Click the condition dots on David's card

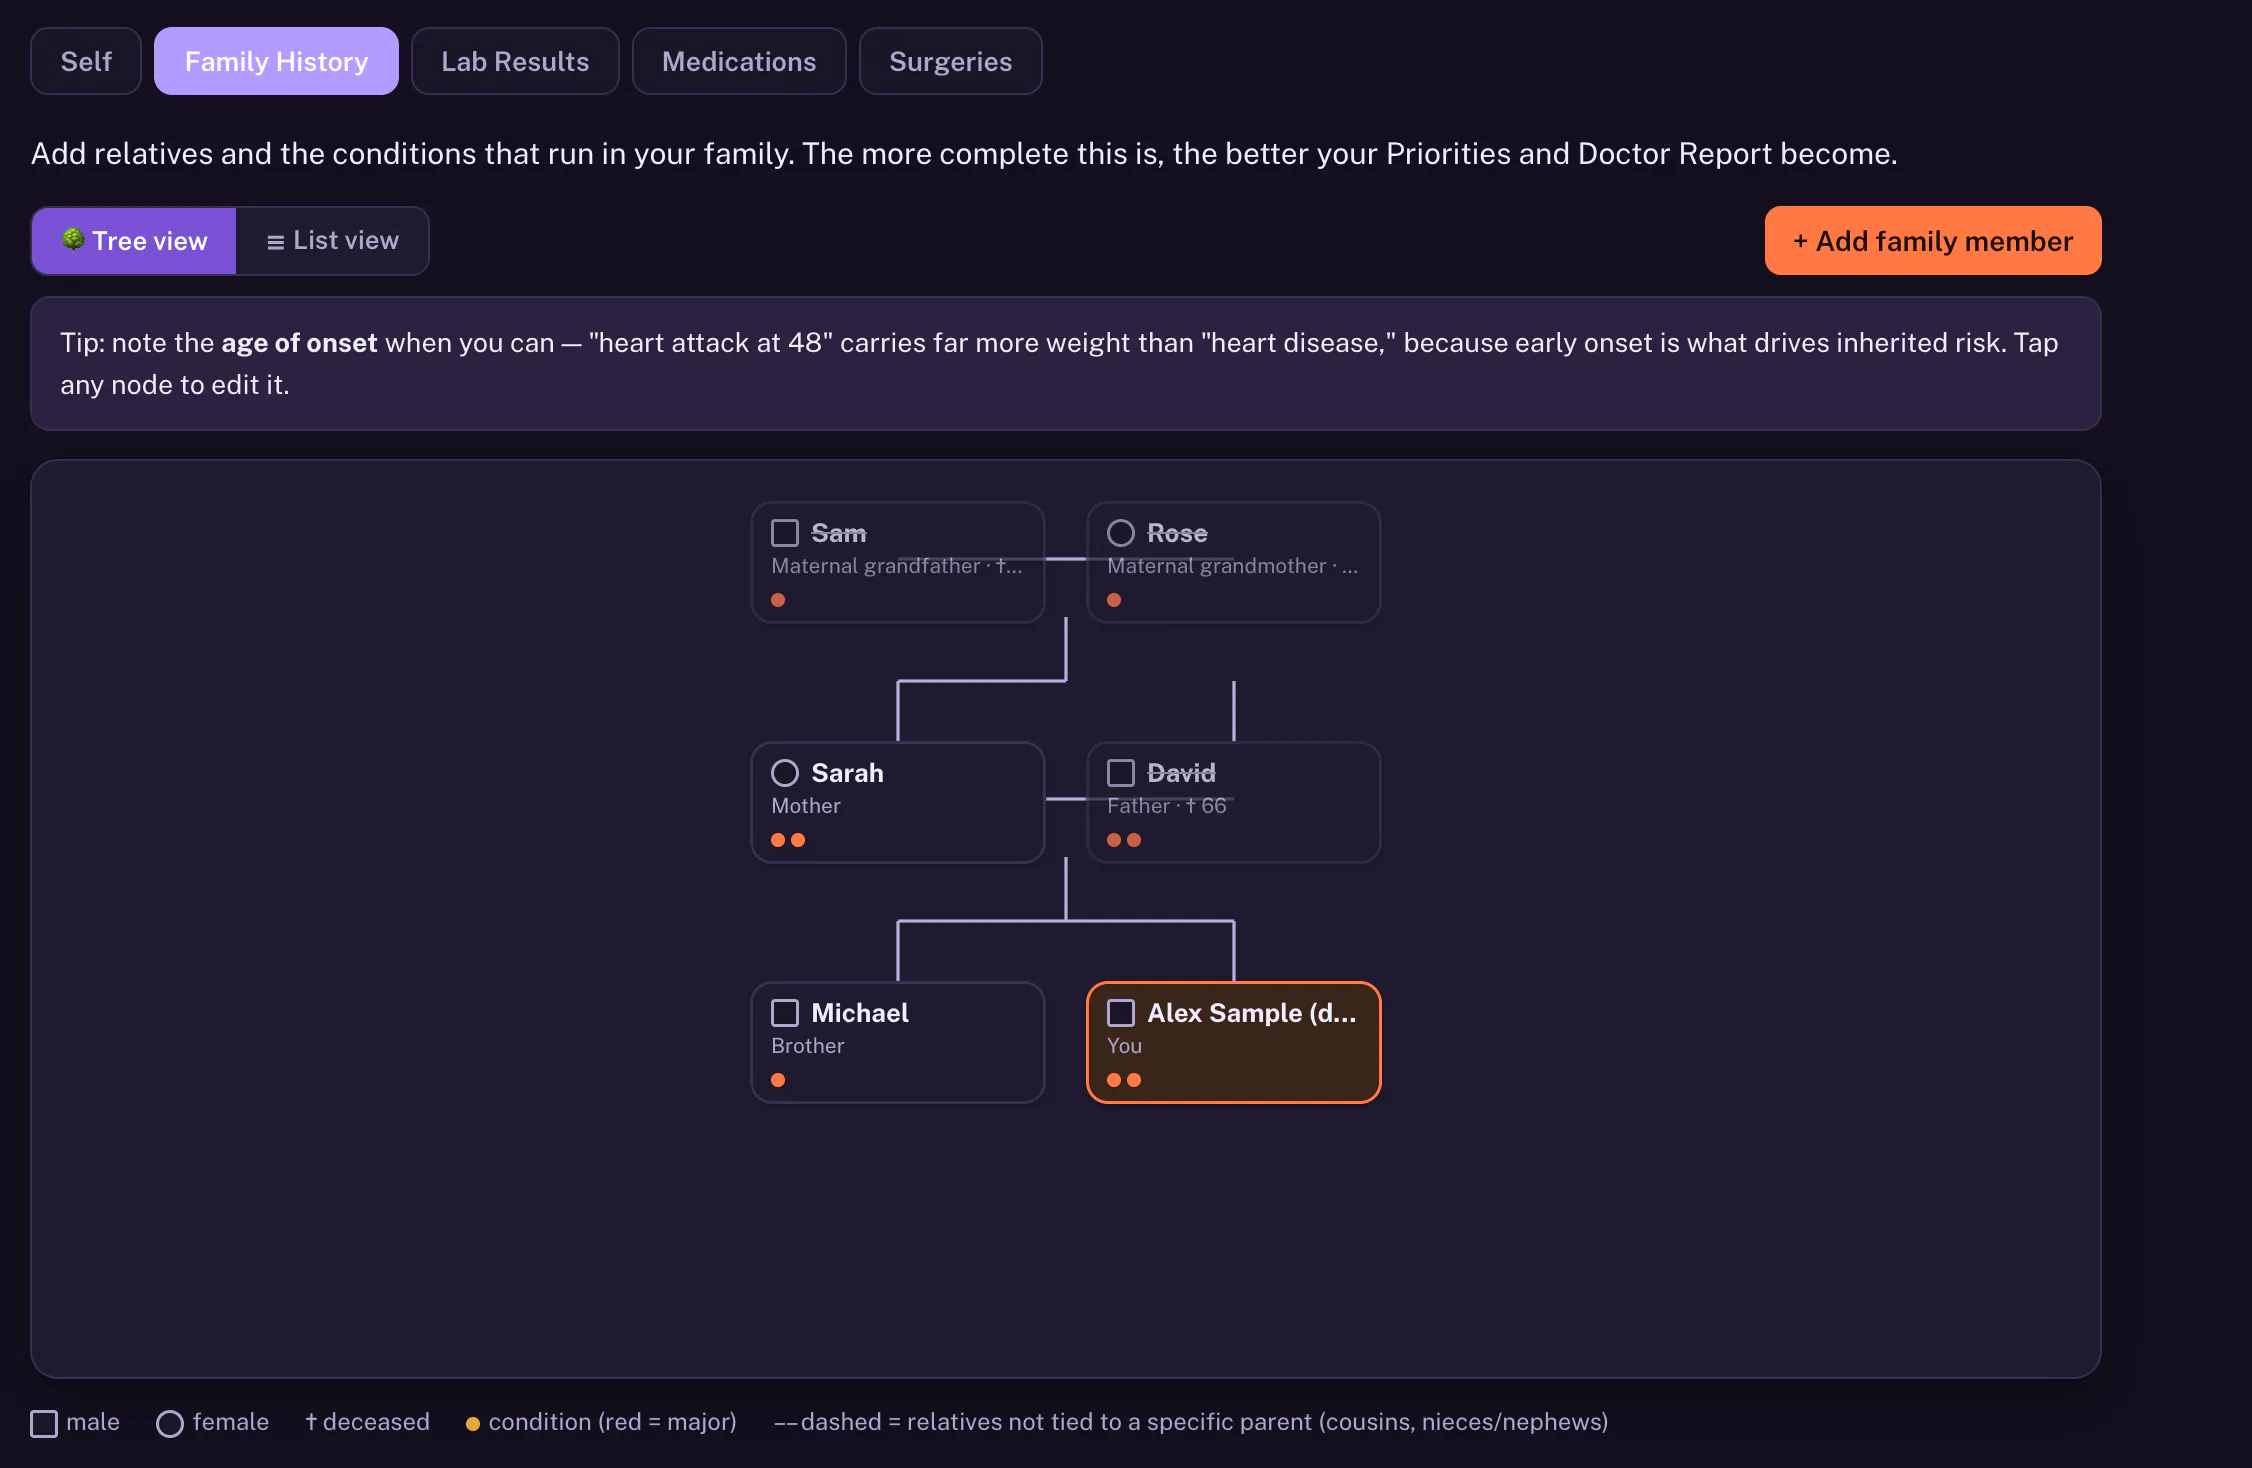point(1124,840)
